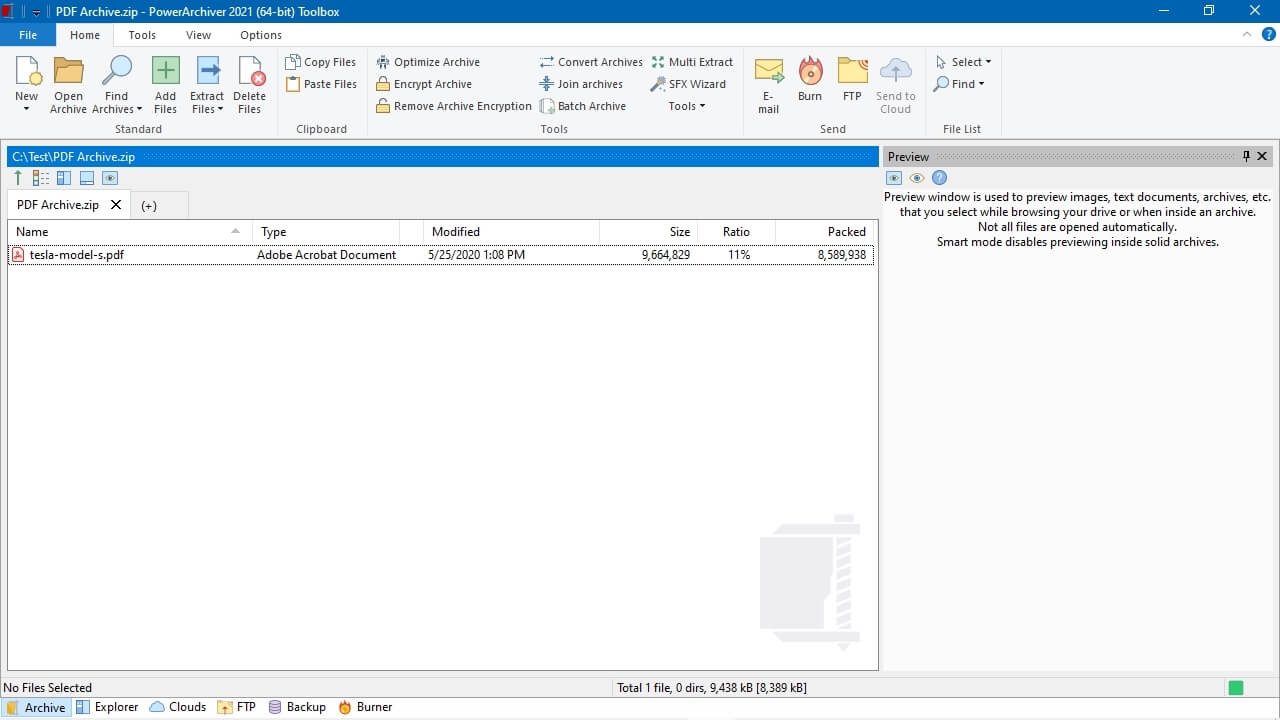The width and height of the screenshot is (1280, 720).
Task: Switch to Backup mode in the bottom bar
Action: (x=297, y=707)
